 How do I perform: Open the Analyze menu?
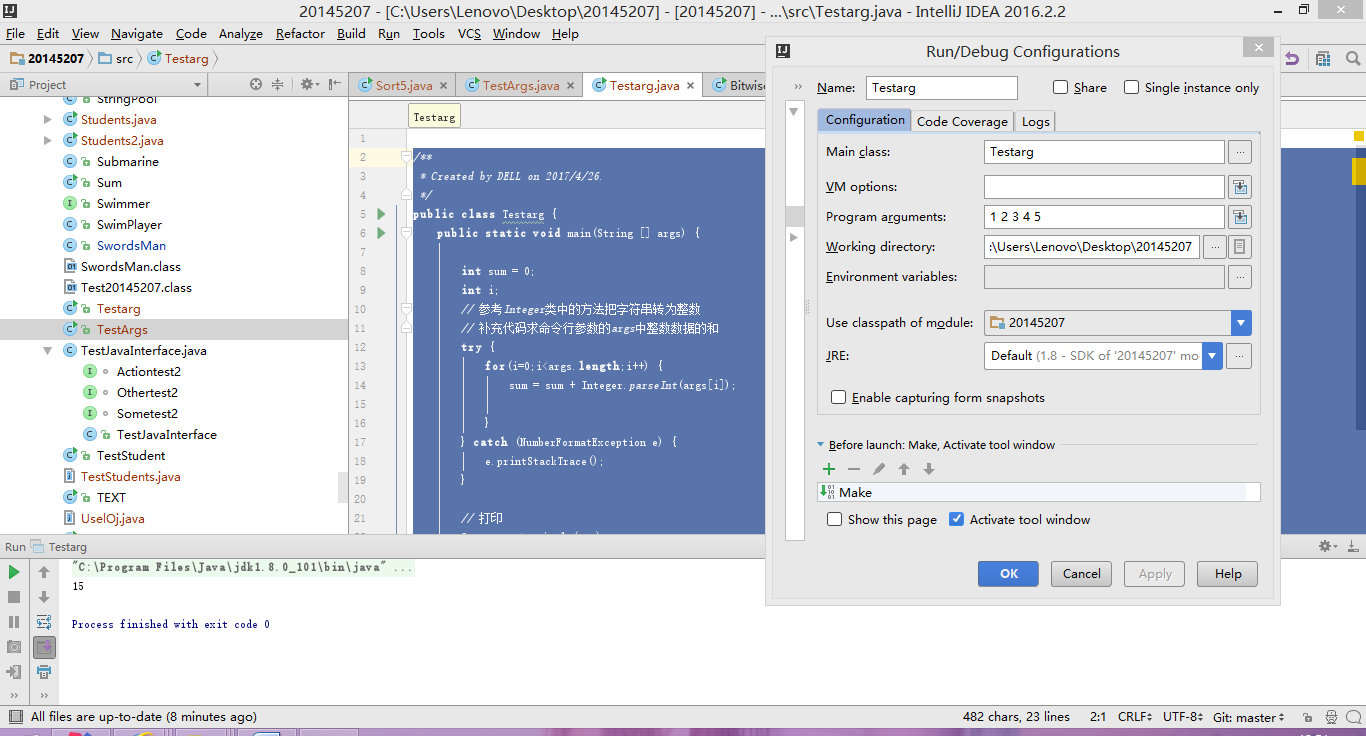(x=240, y=34)
